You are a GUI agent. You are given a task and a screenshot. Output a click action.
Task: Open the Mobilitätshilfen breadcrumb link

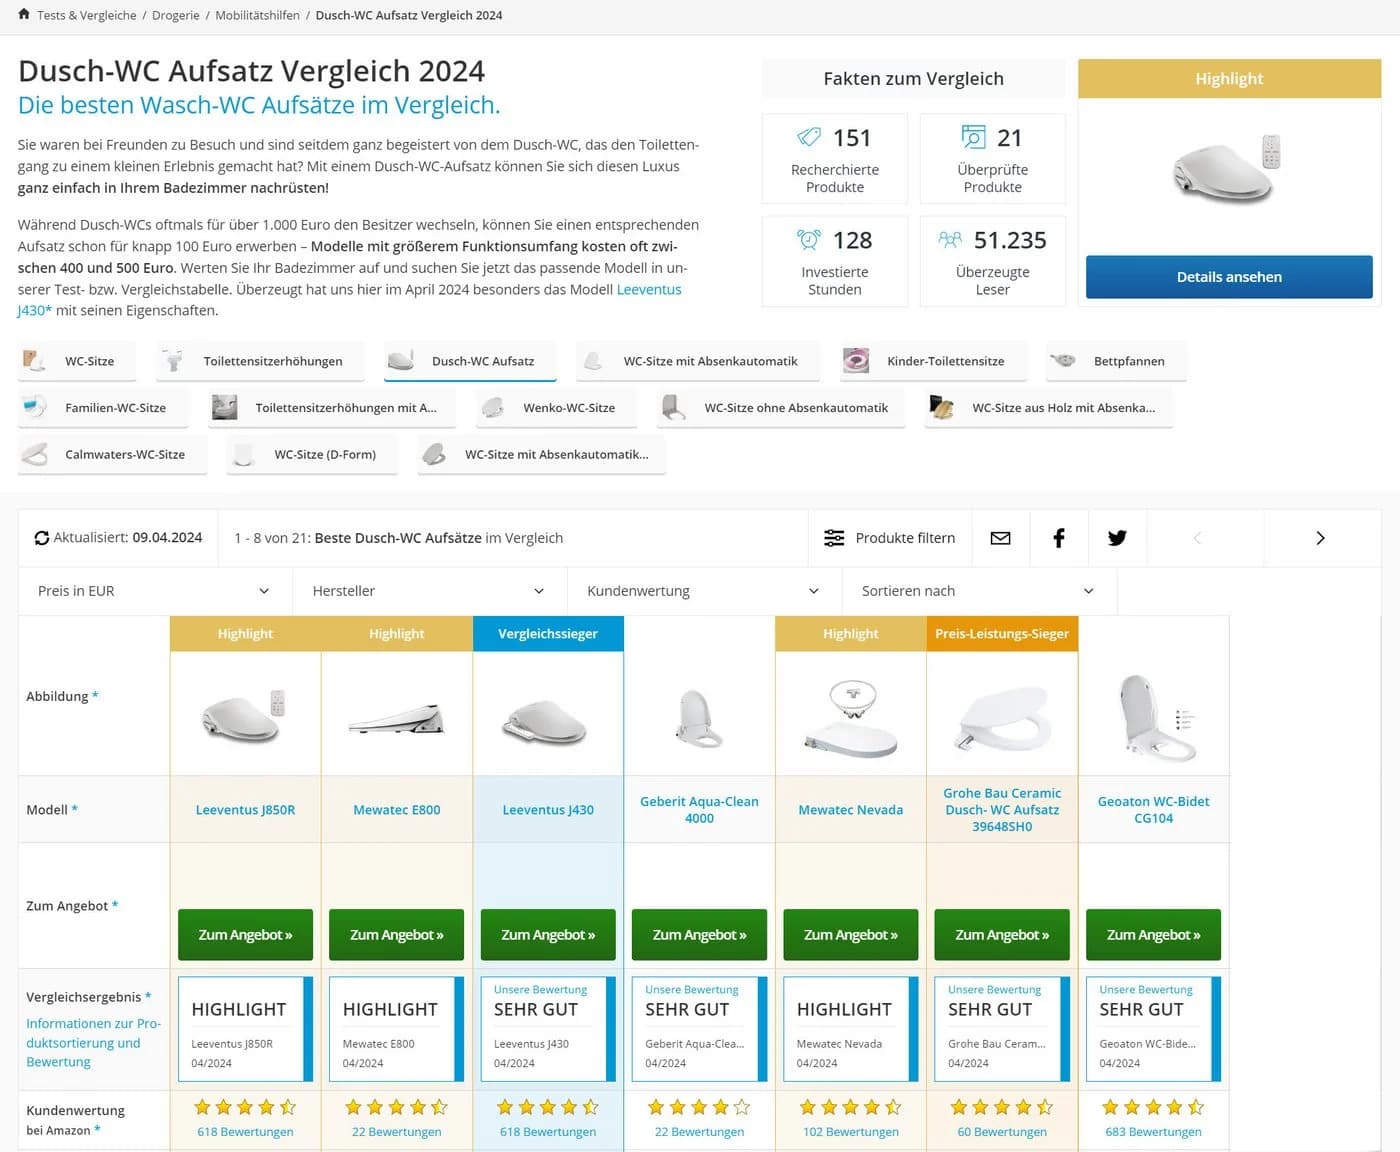pyautogui.click(x=257, y=15)
